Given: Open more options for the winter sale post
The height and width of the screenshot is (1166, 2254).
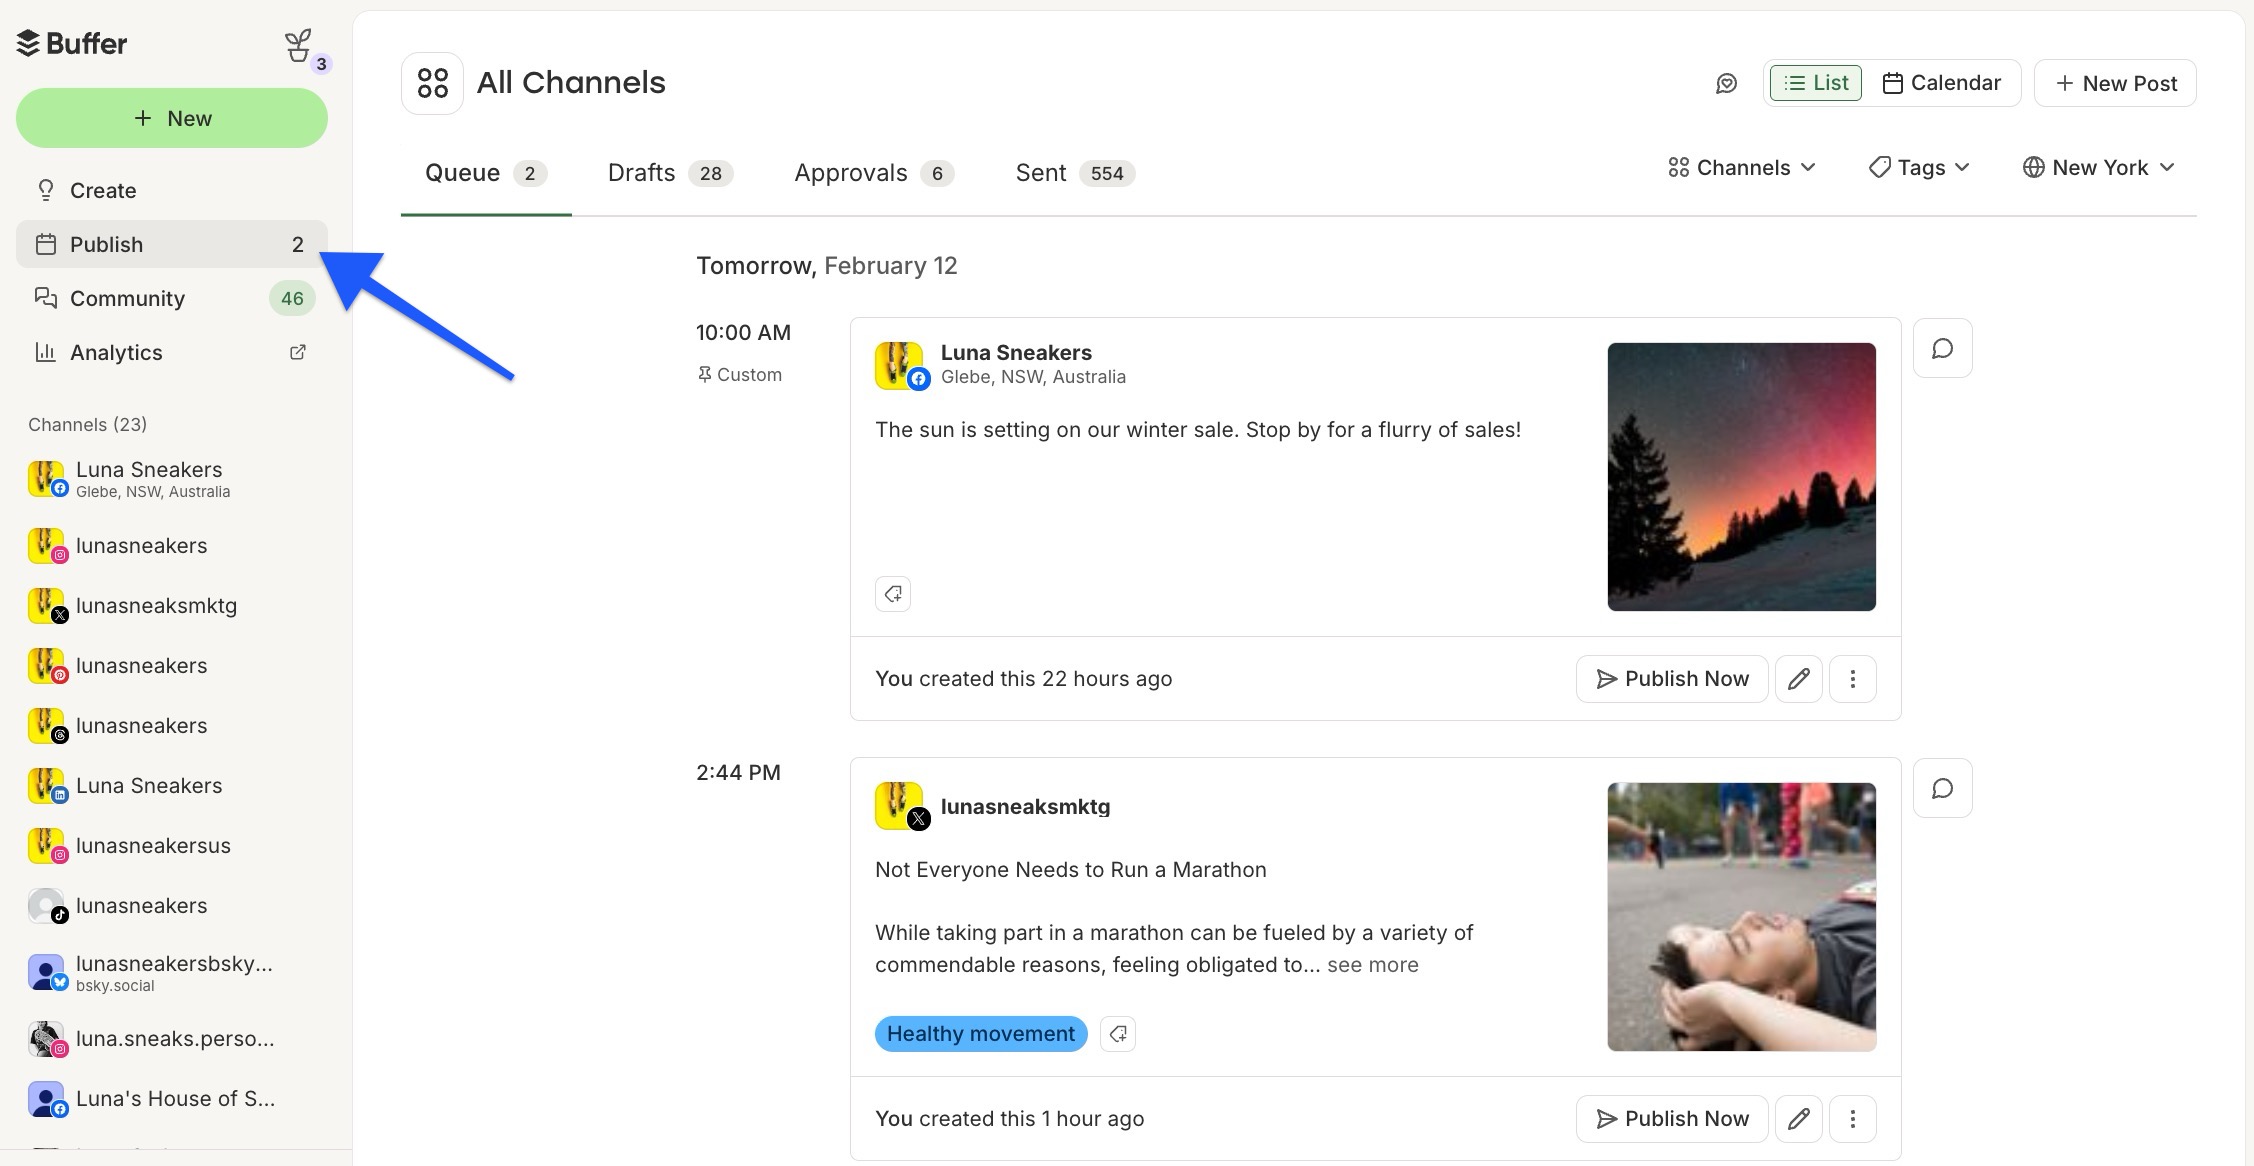Looking at the screenshot, I should [1853, 679].
